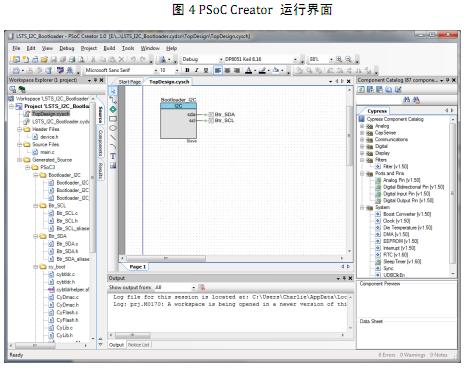This screenshot has height=371, width=468.
Task: Pick the ellipse drawing tool
Action: (x=113, y=128)
